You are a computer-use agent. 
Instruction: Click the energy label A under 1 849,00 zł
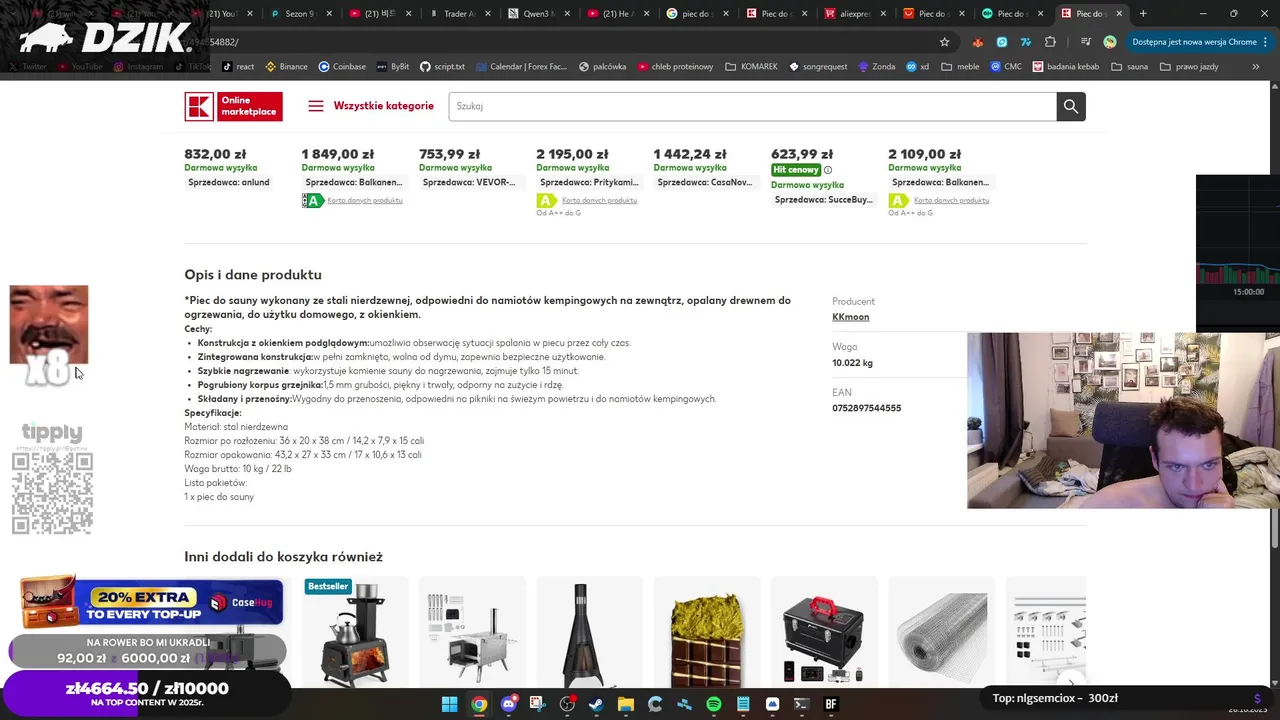pyautogui.click(x=313, y=201)
